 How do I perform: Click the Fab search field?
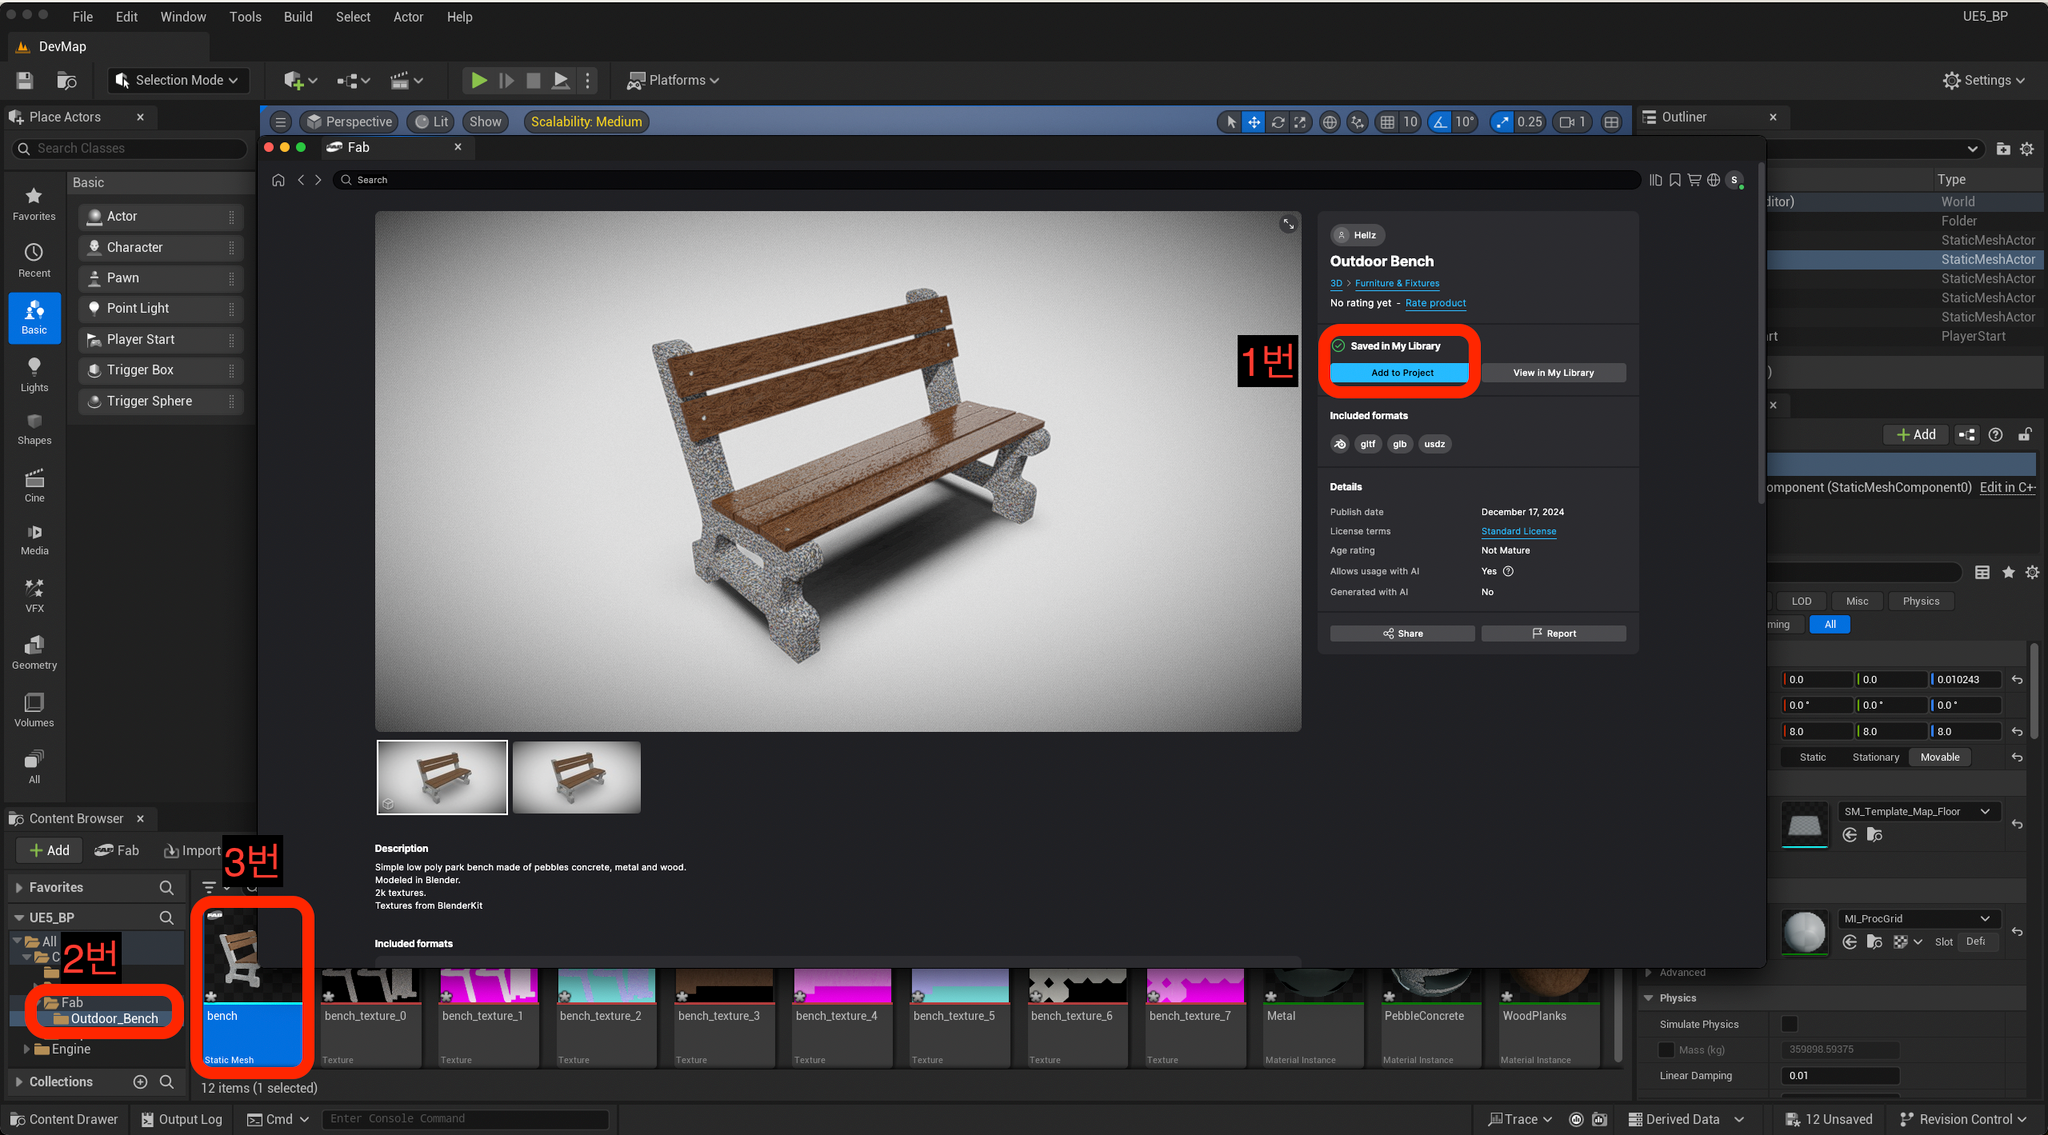[x=986, y=180]
